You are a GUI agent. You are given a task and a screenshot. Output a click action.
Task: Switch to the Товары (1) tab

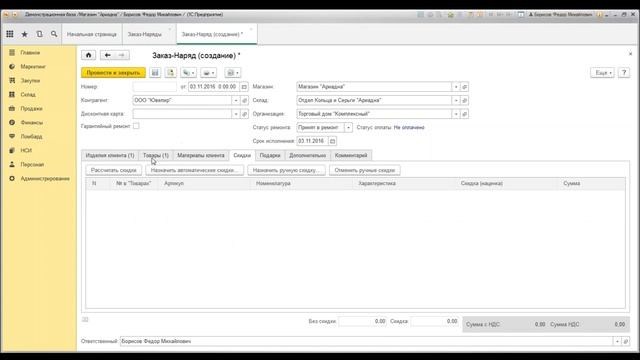click(x=156, y=156)
